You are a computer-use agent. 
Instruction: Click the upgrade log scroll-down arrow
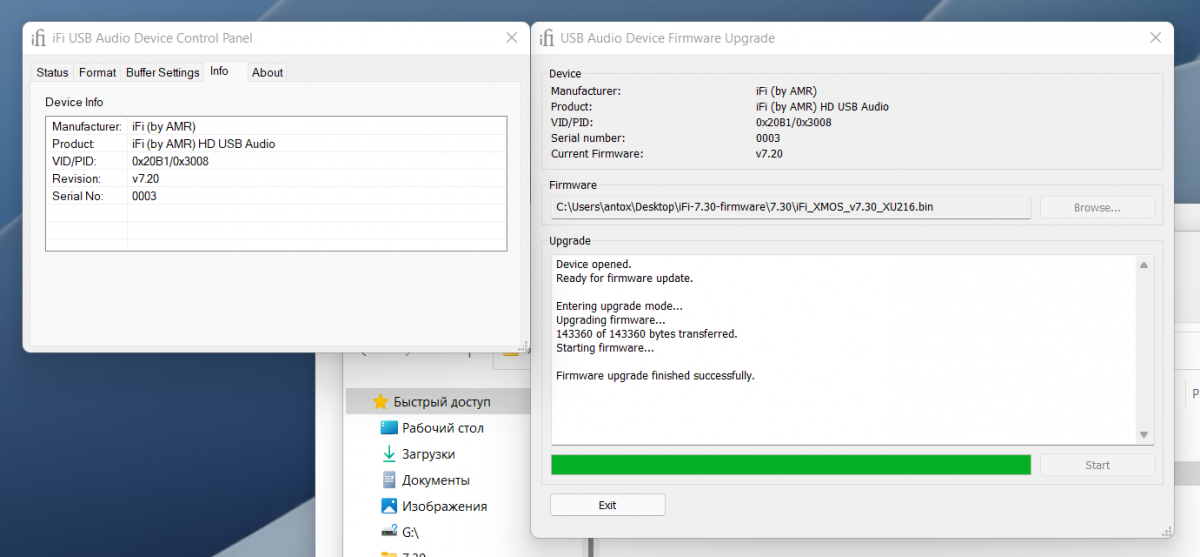1144,435
